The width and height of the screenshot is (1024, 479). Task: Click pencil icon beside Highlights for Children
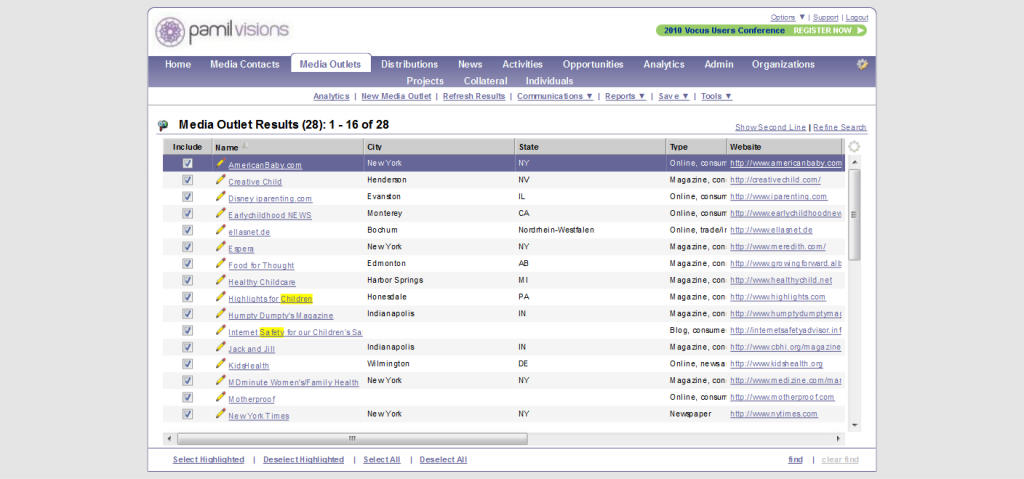coord(221,296)
